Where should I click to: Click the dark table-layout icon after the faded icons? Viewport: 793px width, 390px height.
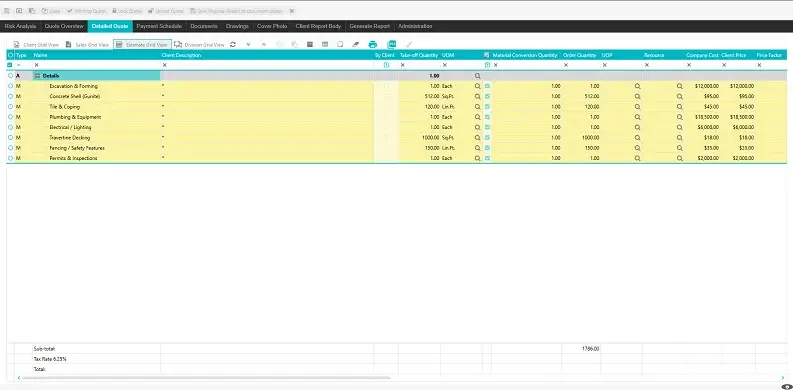310,45
